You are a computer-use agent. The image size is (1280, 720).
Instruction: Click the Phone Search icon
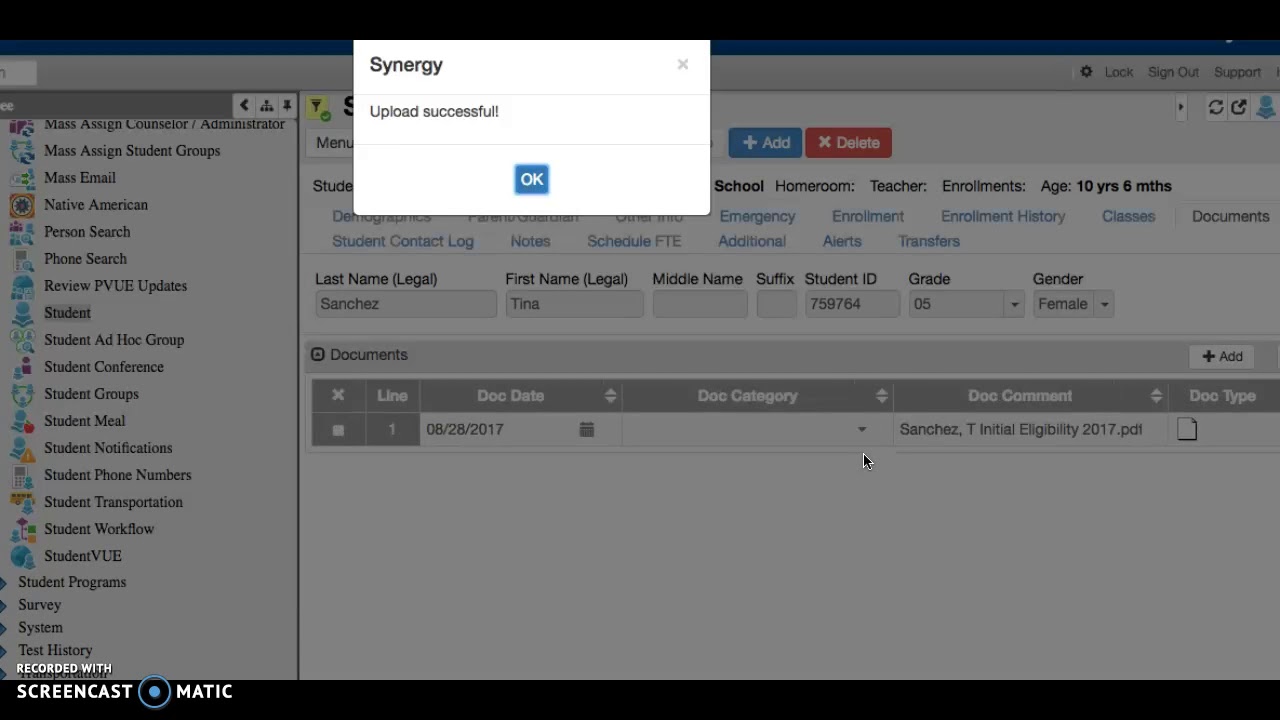[x=22, y=259]
